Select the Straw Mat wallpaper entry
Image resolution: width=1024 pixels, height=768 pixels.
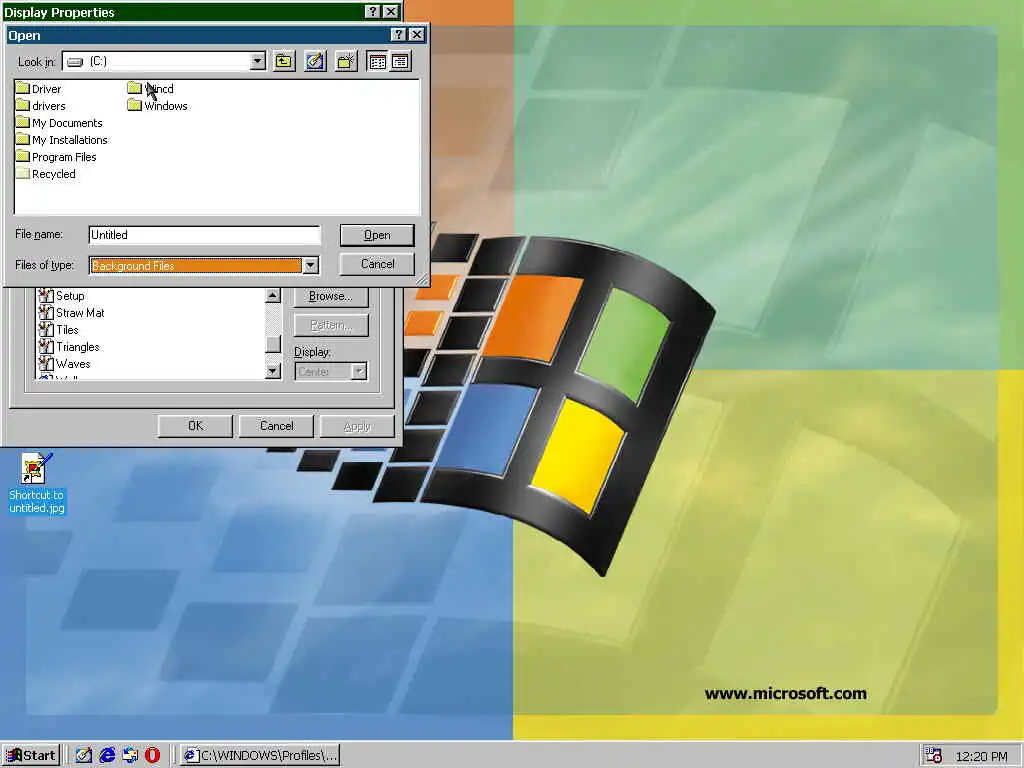[71, 313]
